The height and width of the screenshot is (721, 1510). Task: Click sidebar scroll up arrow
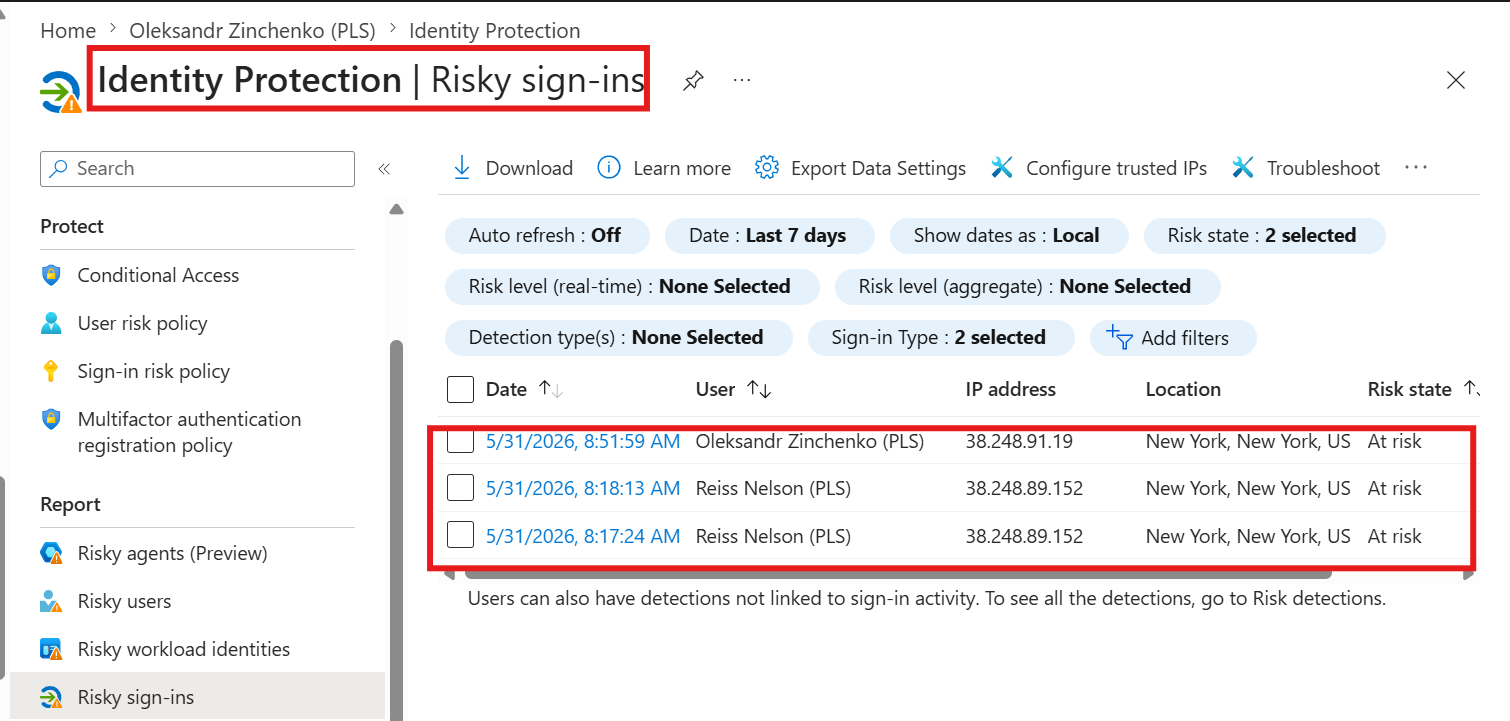(x=396, y=210)
